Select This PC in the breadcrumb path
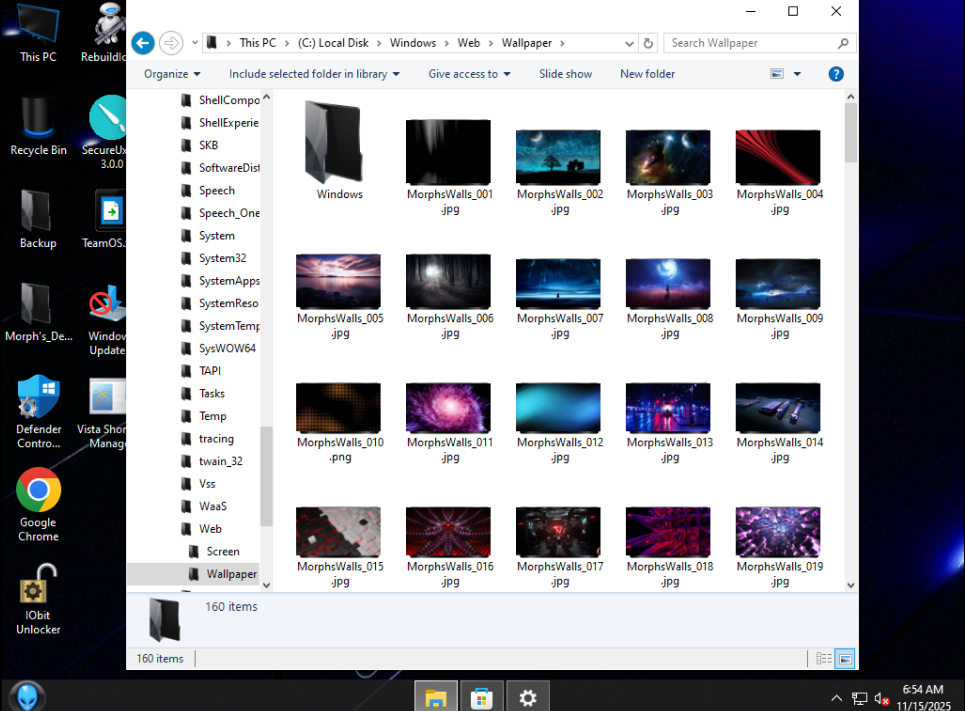 coord(258,43)
